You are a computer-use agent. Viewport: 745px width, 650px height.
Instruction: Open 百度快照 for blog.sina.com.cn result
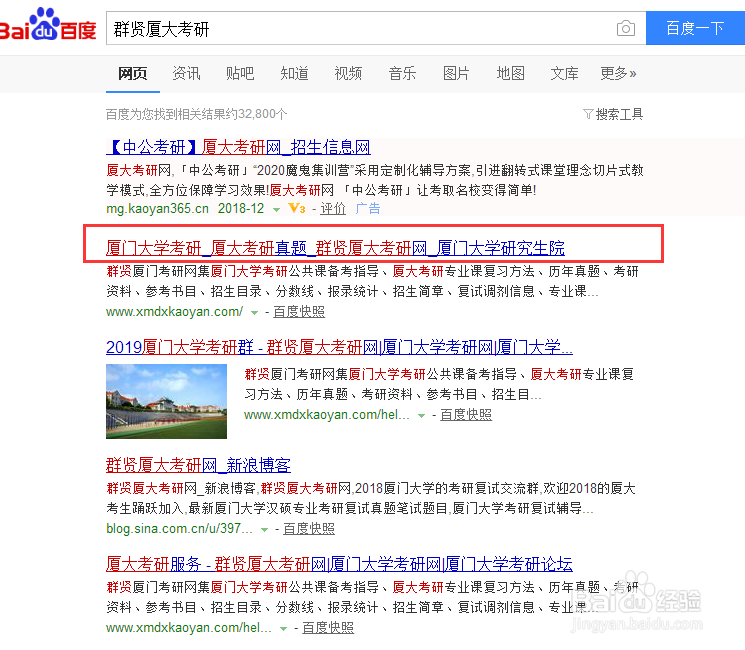pyautogui.click(x=309, y=529)
